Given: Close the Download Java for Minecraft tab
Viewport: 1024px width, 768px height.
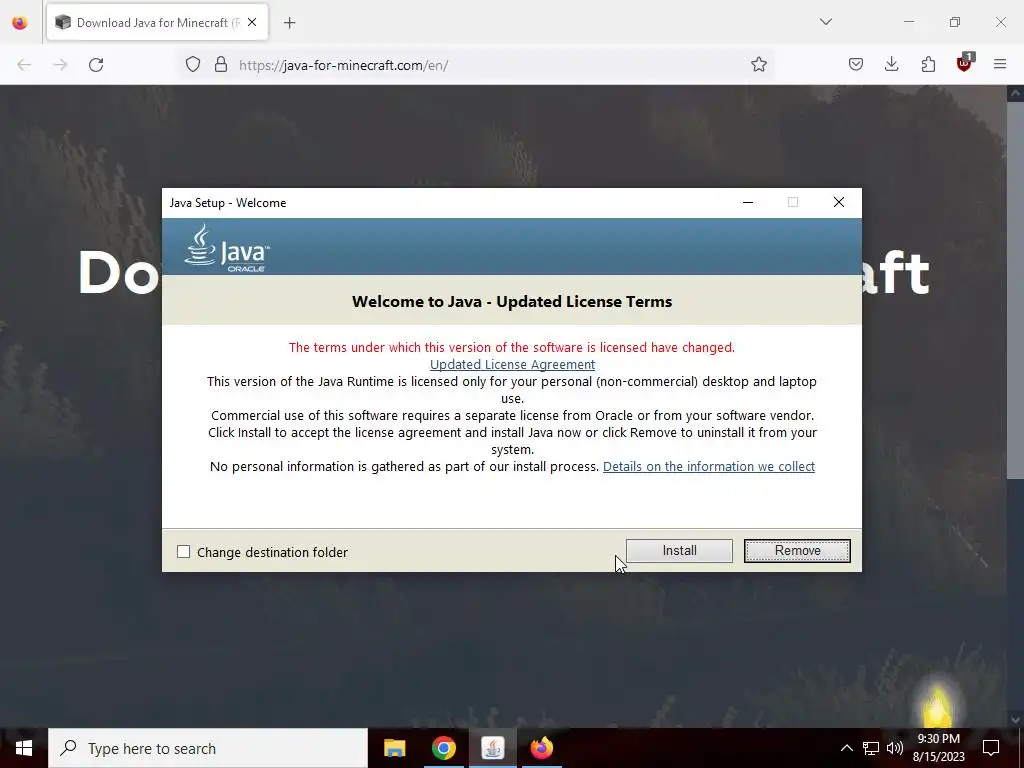Looking at the screenshot, I should (x=252, y=23).
